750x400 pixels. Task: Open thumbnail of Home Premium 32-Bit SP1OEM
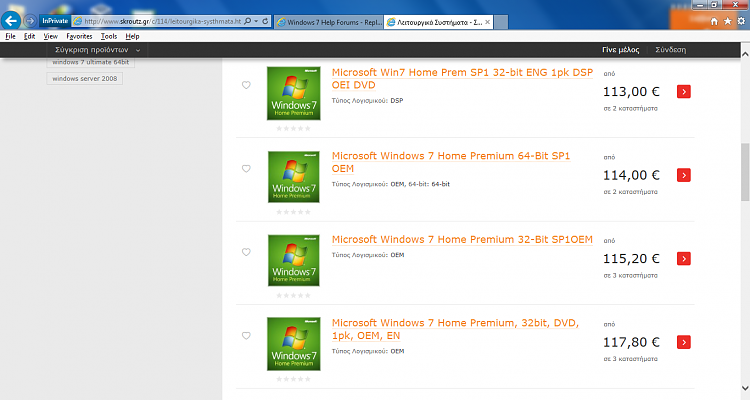(294, 260)
